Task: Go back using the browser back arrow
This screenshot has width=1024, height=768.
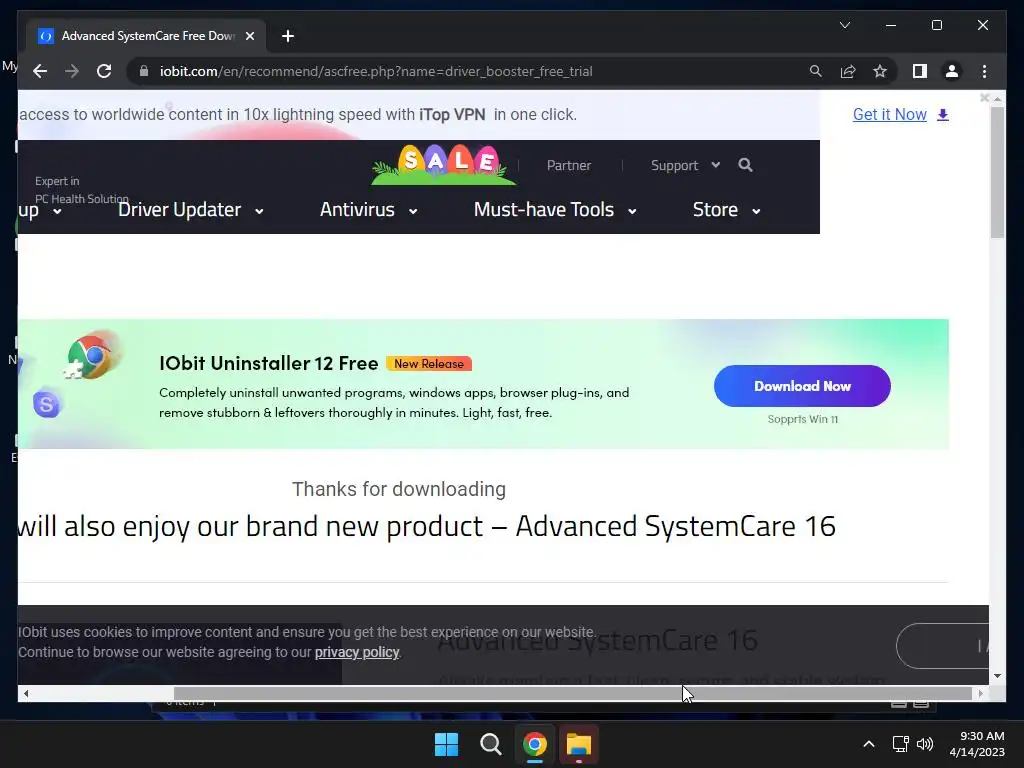Action: [x=40, y=71]
